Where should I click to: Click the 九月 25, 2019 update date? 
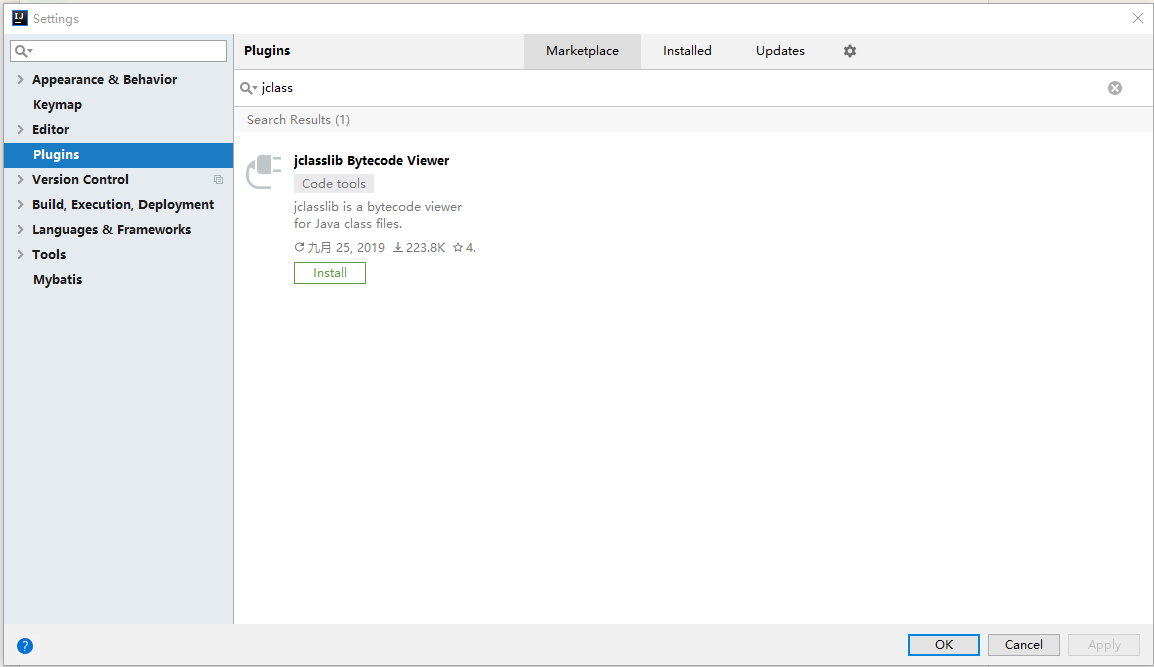tap(339, 248)
